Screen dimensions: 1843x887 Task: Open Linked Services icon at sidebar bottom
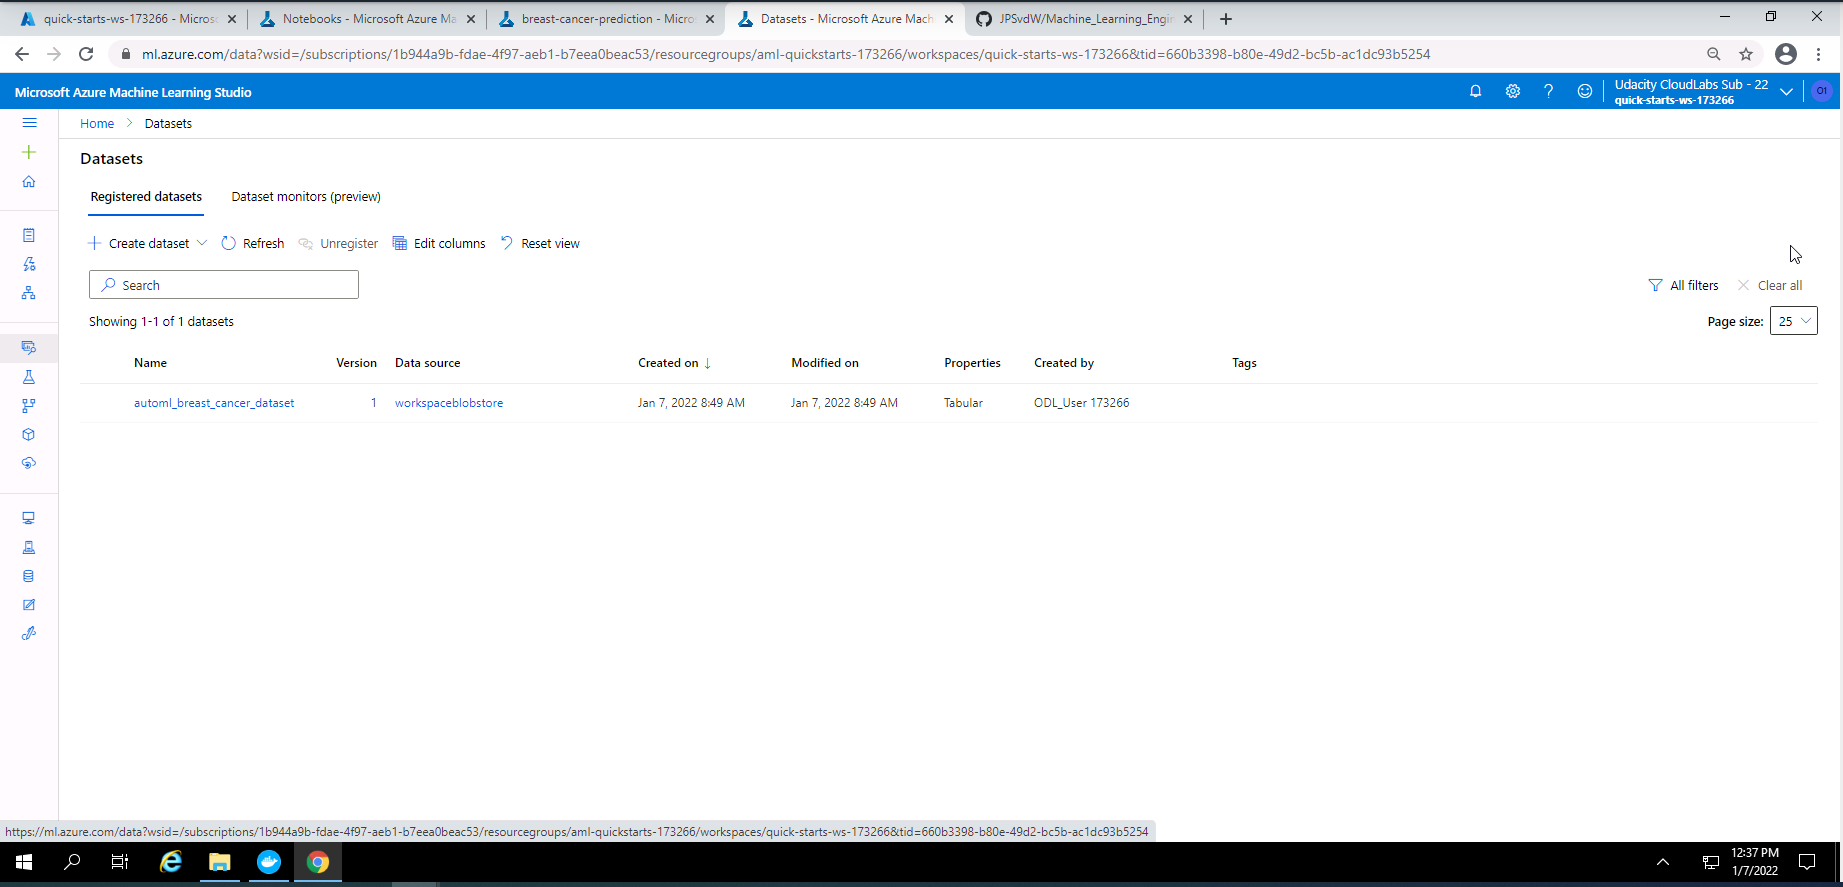pyautogui.click(x=29, y=633)
